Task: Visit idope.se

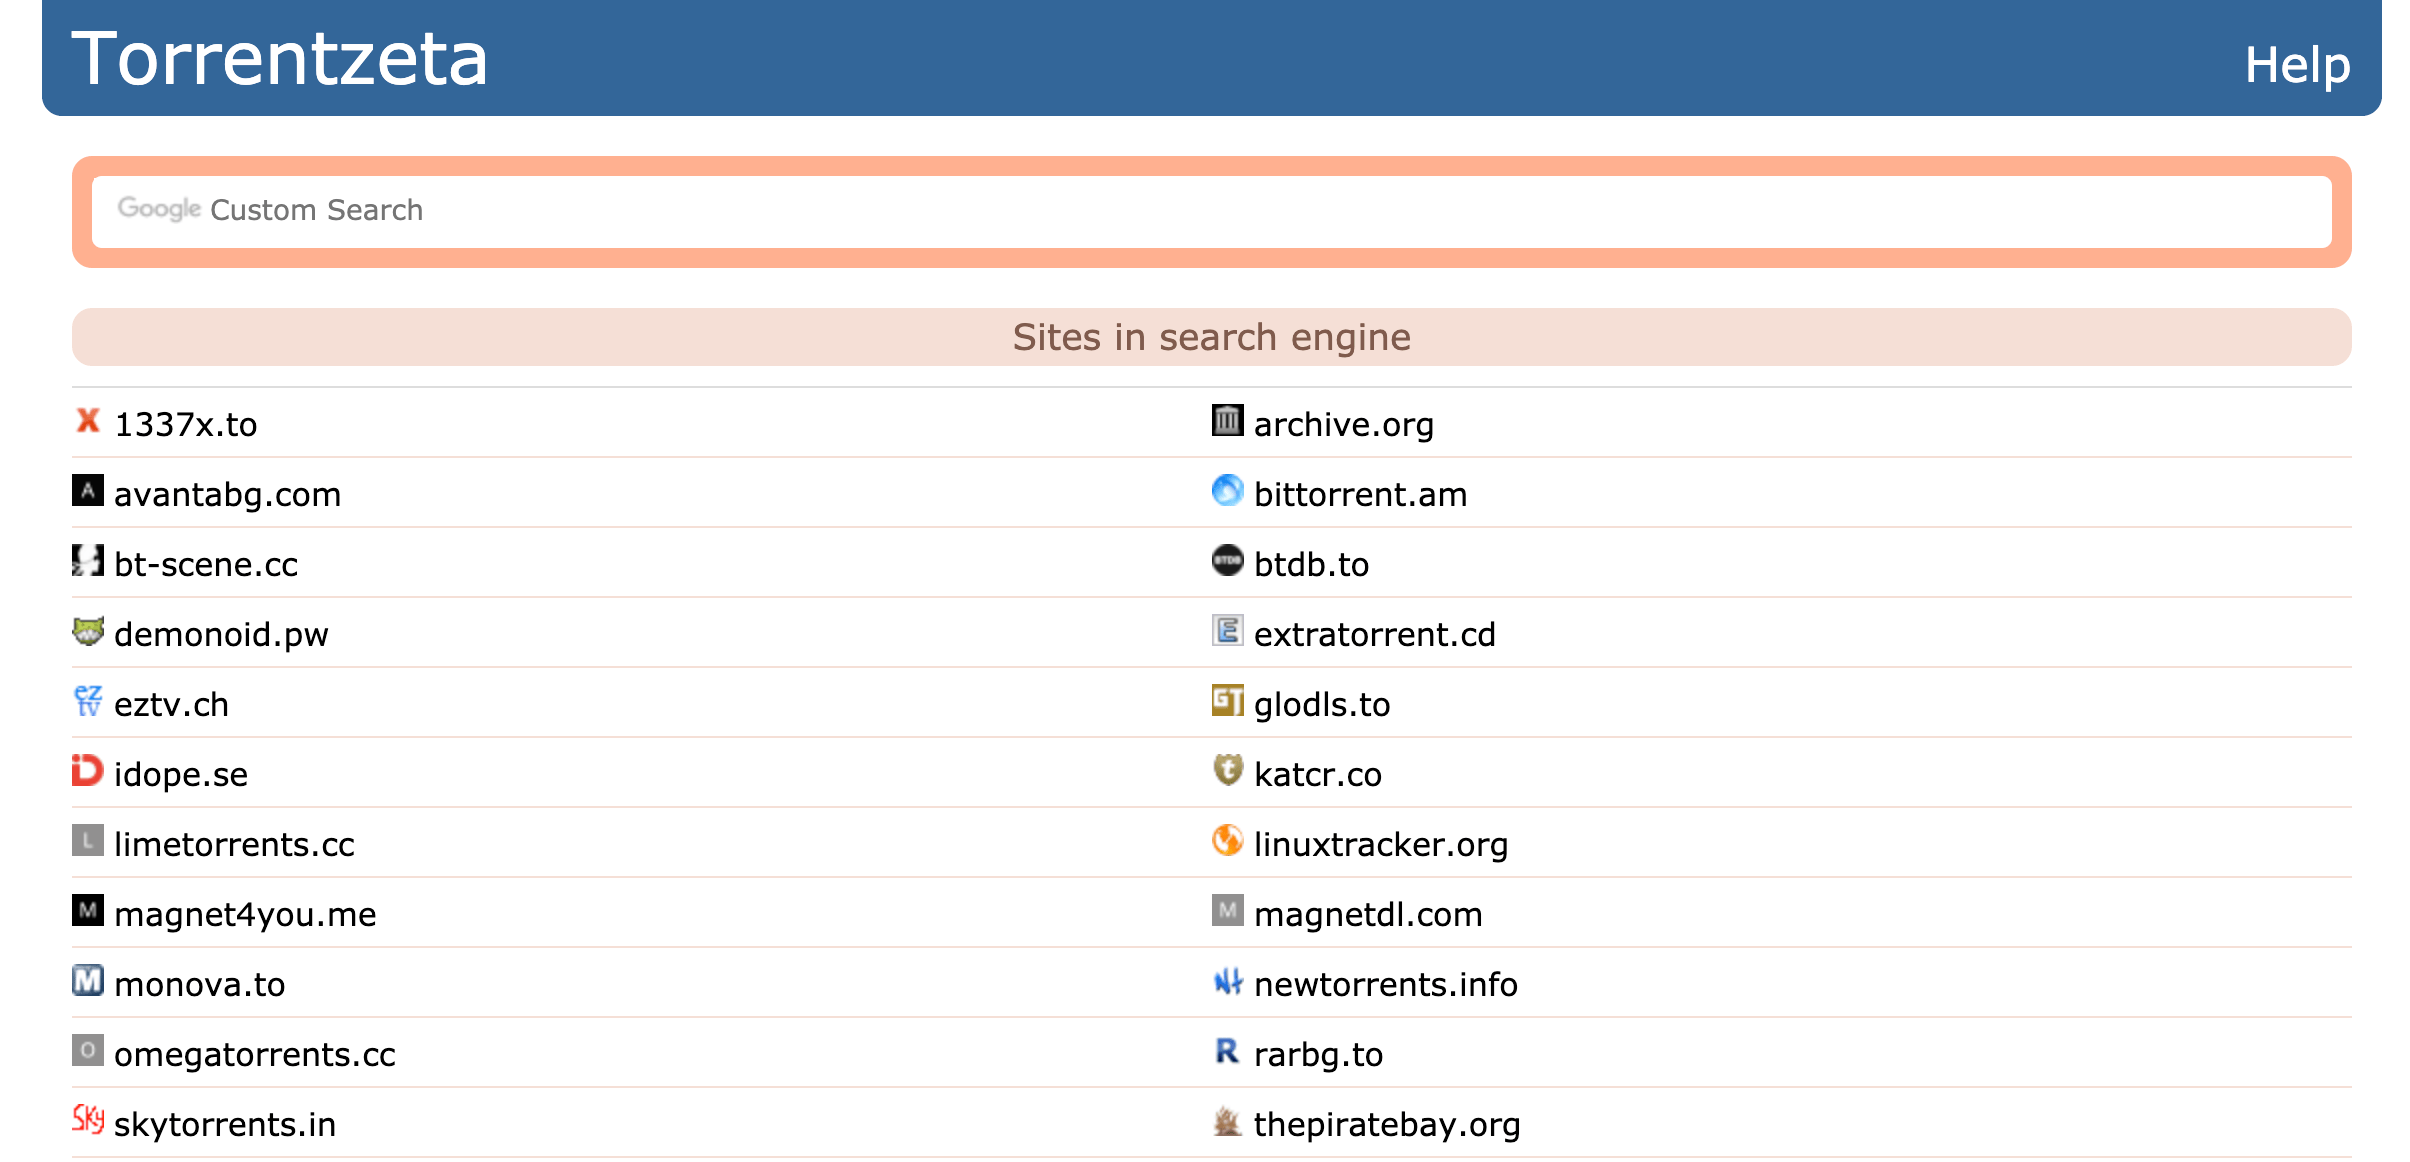Action: 181,775
